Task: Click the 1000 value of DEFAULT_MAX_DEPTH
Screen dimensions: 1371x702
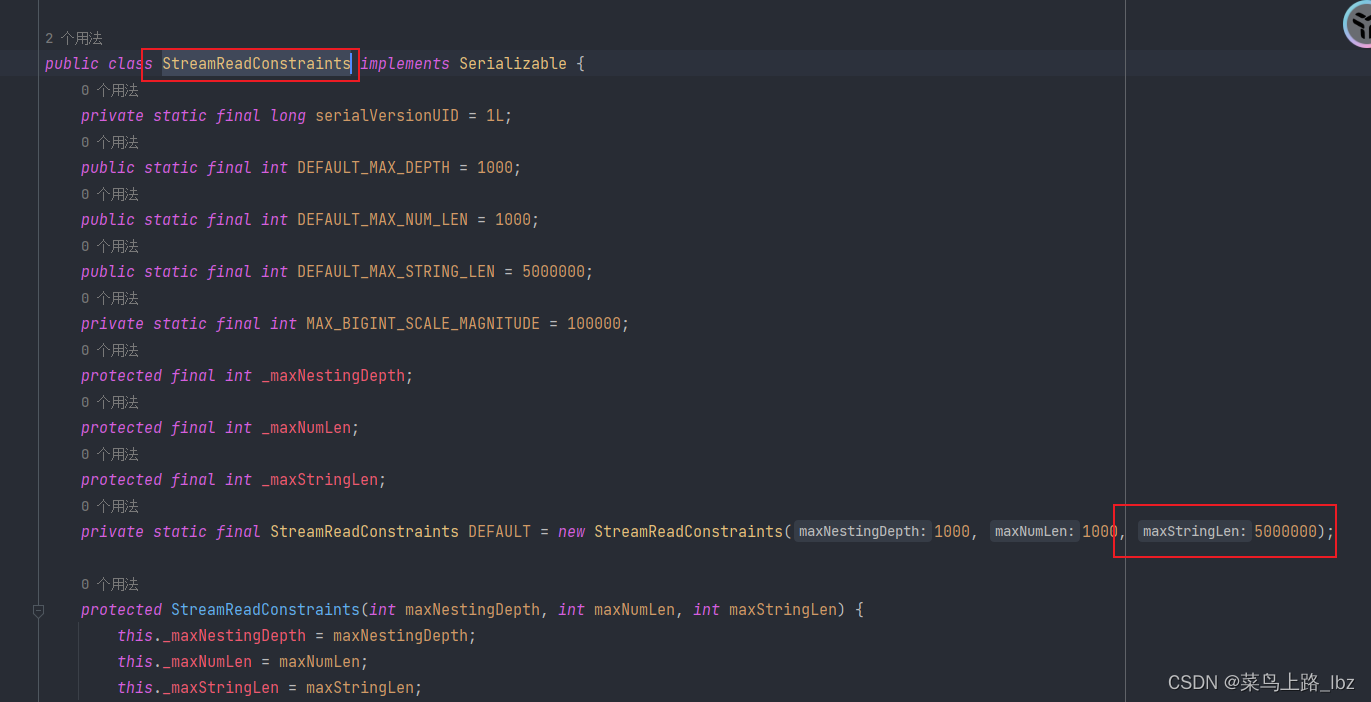Action: [x=495, y=168]
